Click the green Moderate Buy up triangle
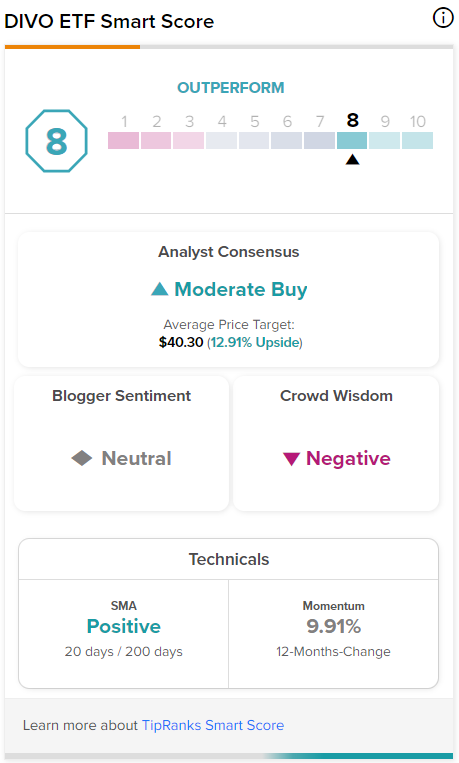Viewport: 459px width, 763px height. (160, 289)
